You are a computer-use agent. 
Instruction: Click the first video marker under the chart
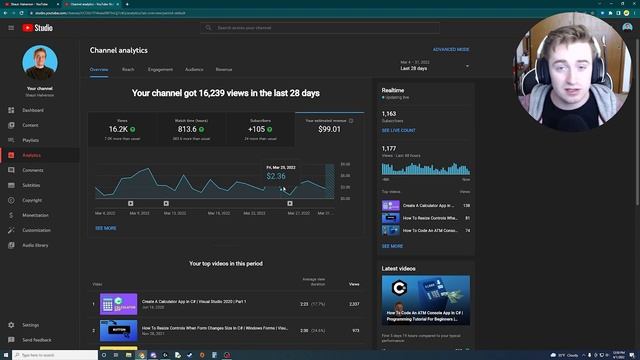click(131, 203)
